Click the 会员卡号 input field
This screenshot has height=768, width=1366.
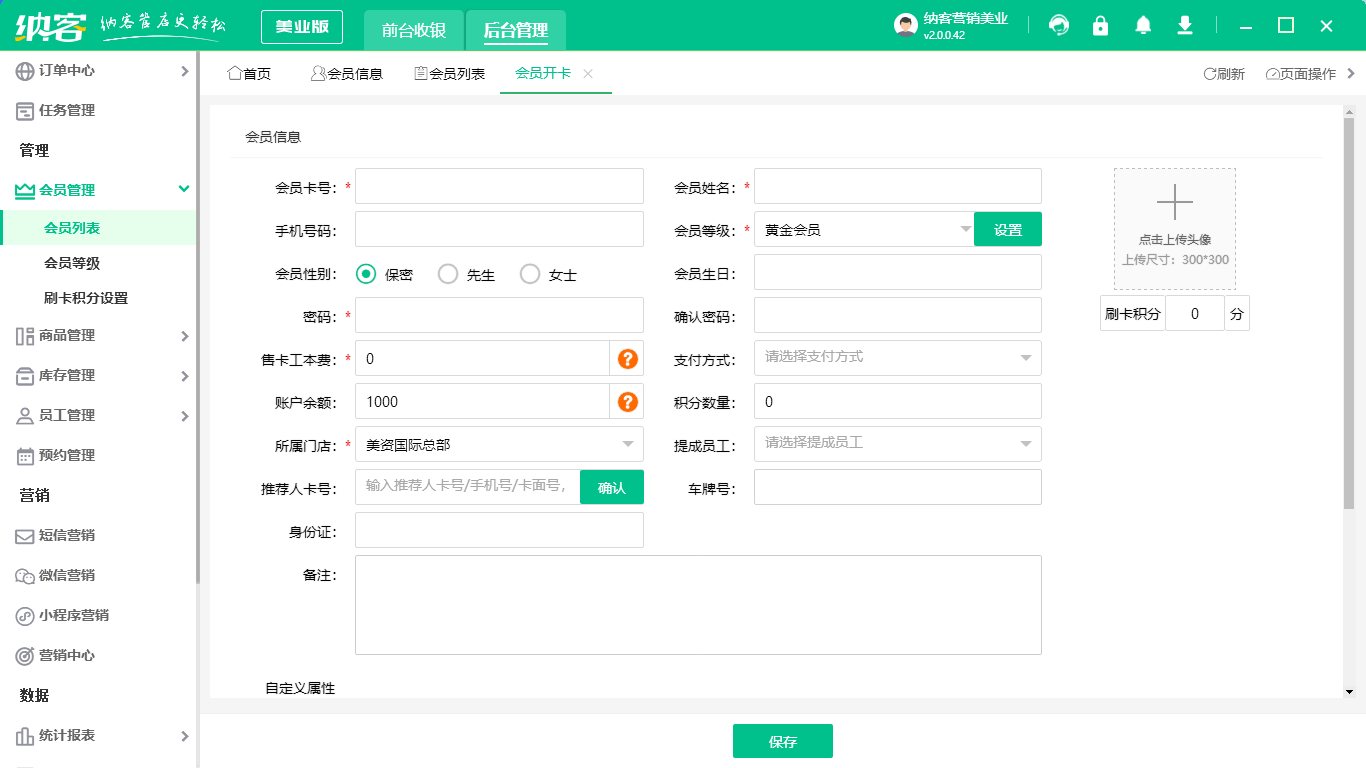click(x=499, y=186)
